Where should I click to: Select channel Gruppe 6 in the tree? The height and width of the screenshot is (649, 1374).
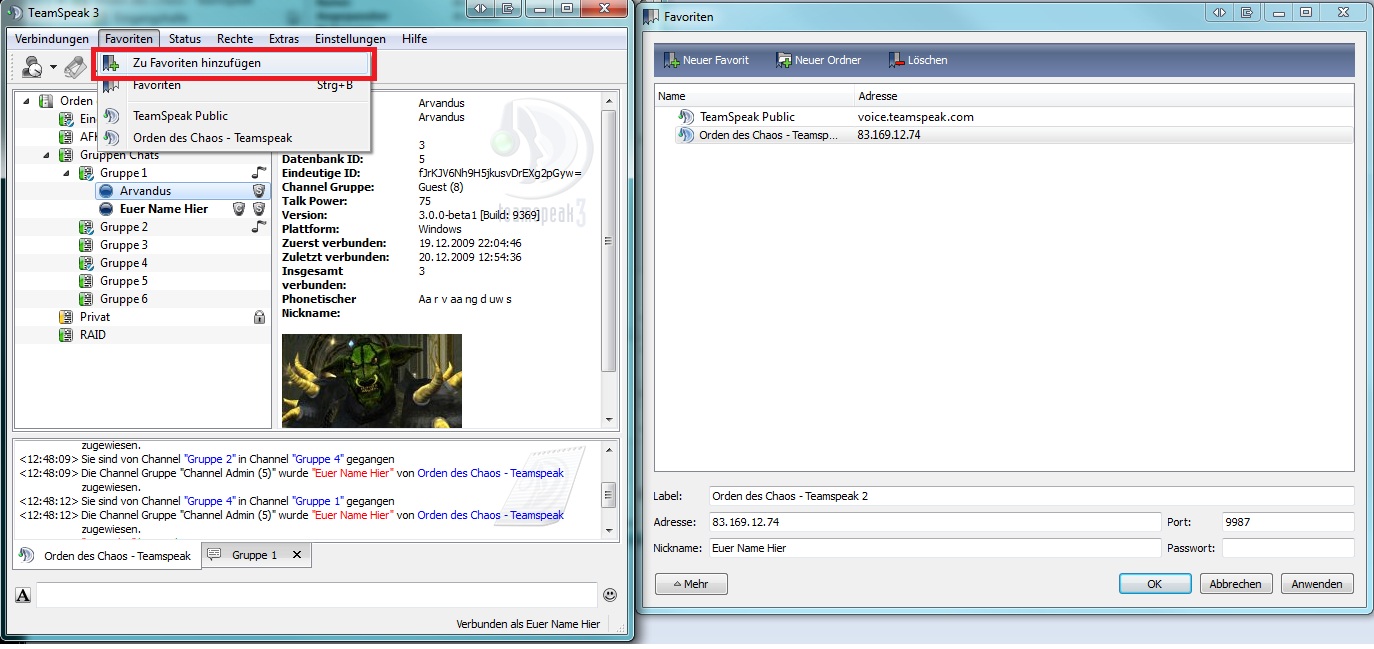124,299
